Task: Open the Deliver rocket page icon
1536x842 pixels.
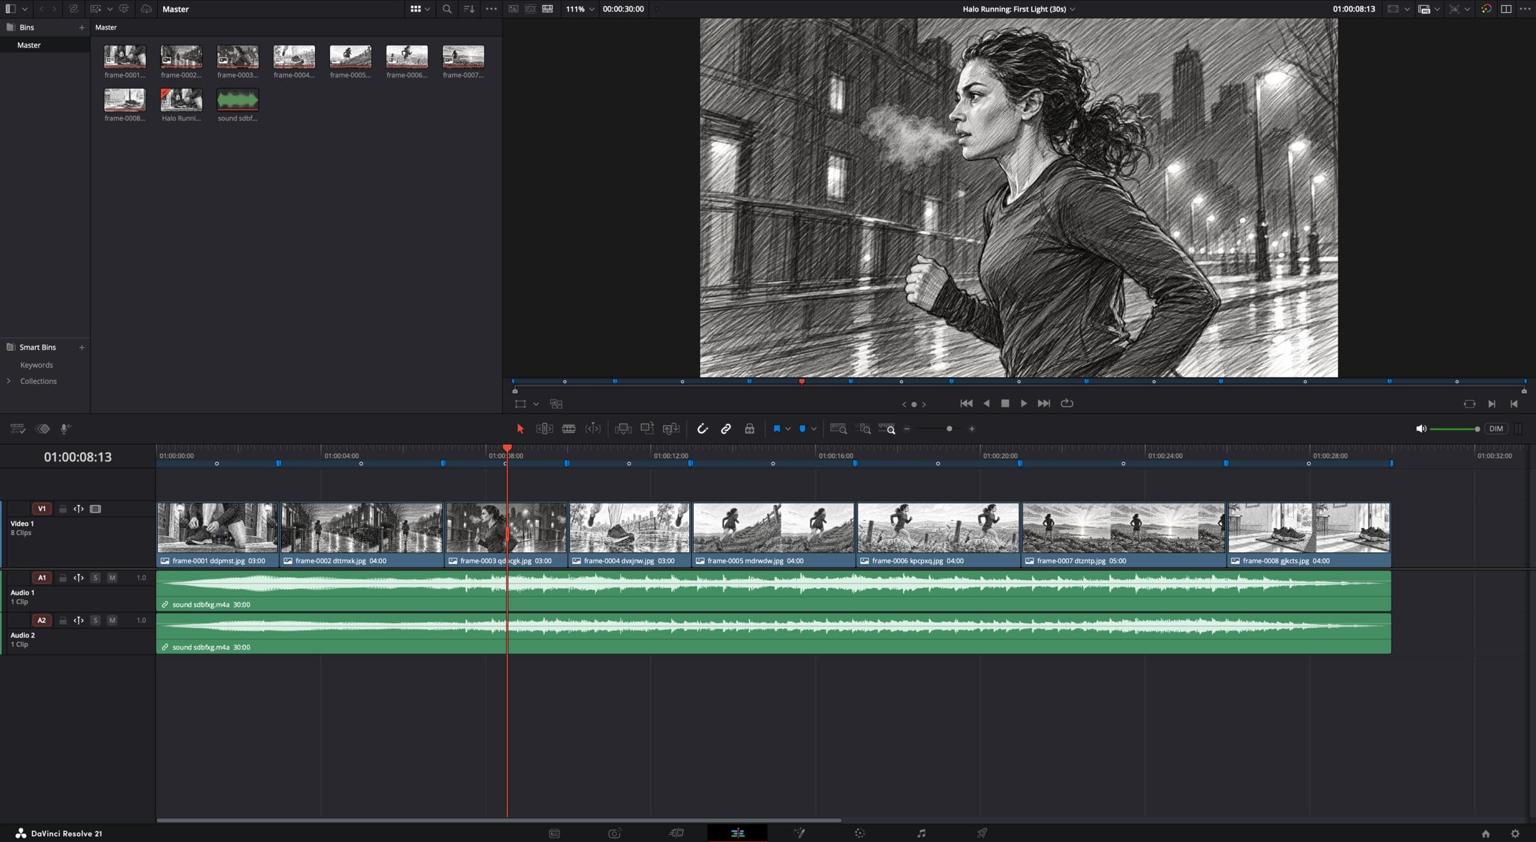Action: (982, 833)
